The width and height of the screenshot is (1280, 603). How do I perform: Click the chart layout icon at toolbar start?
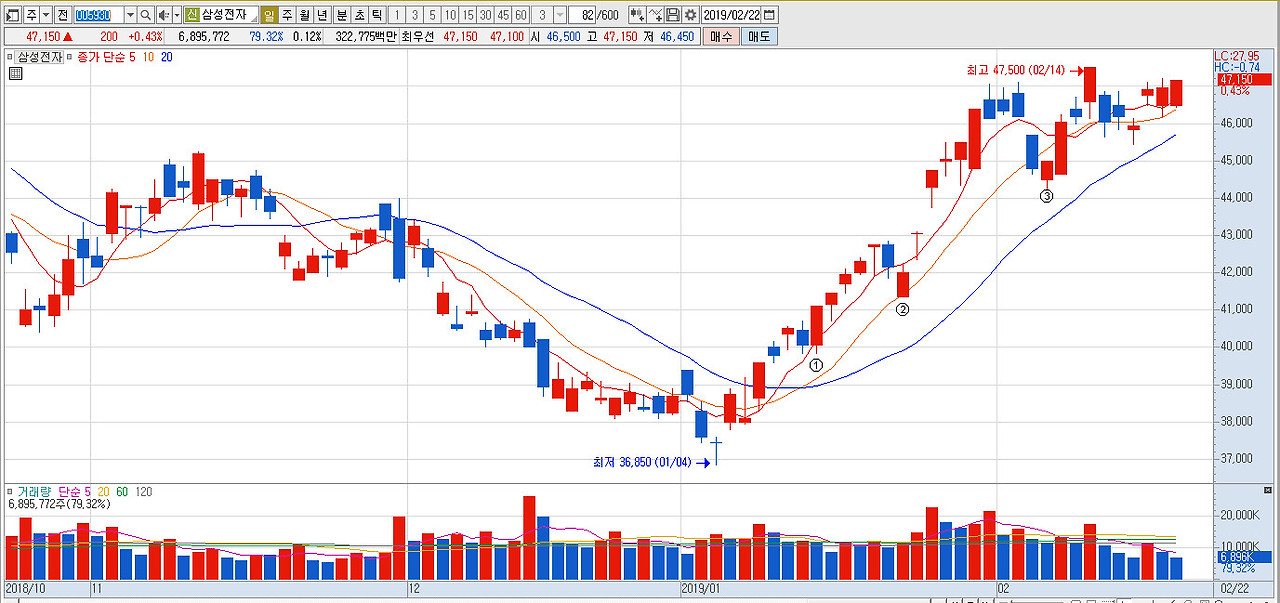[x=13, y=15]
